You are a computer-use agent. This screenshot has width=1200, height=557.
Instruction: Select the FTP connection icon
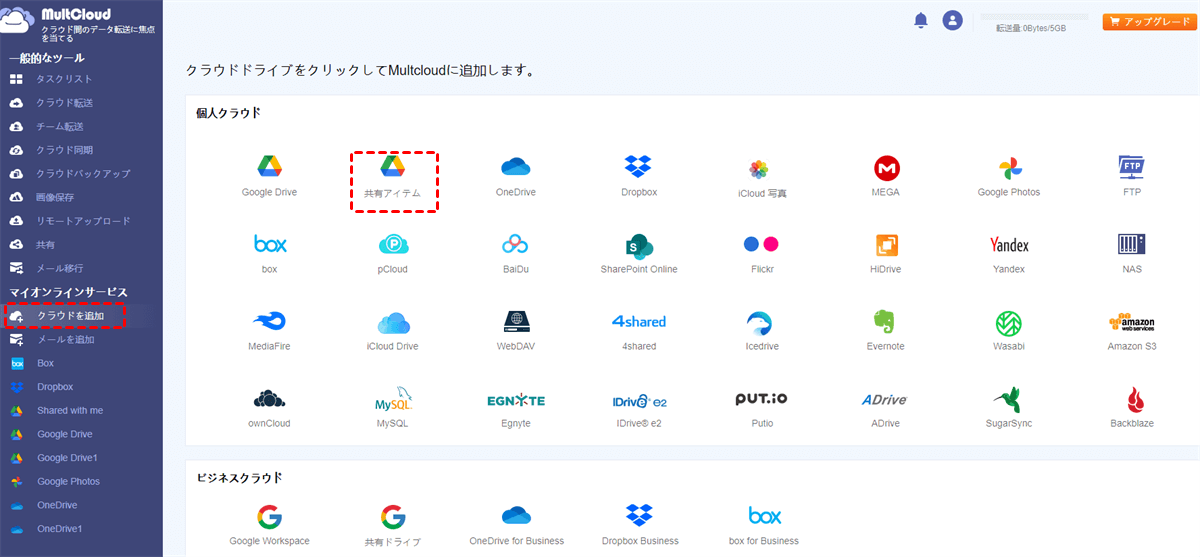click(1131, 167)
